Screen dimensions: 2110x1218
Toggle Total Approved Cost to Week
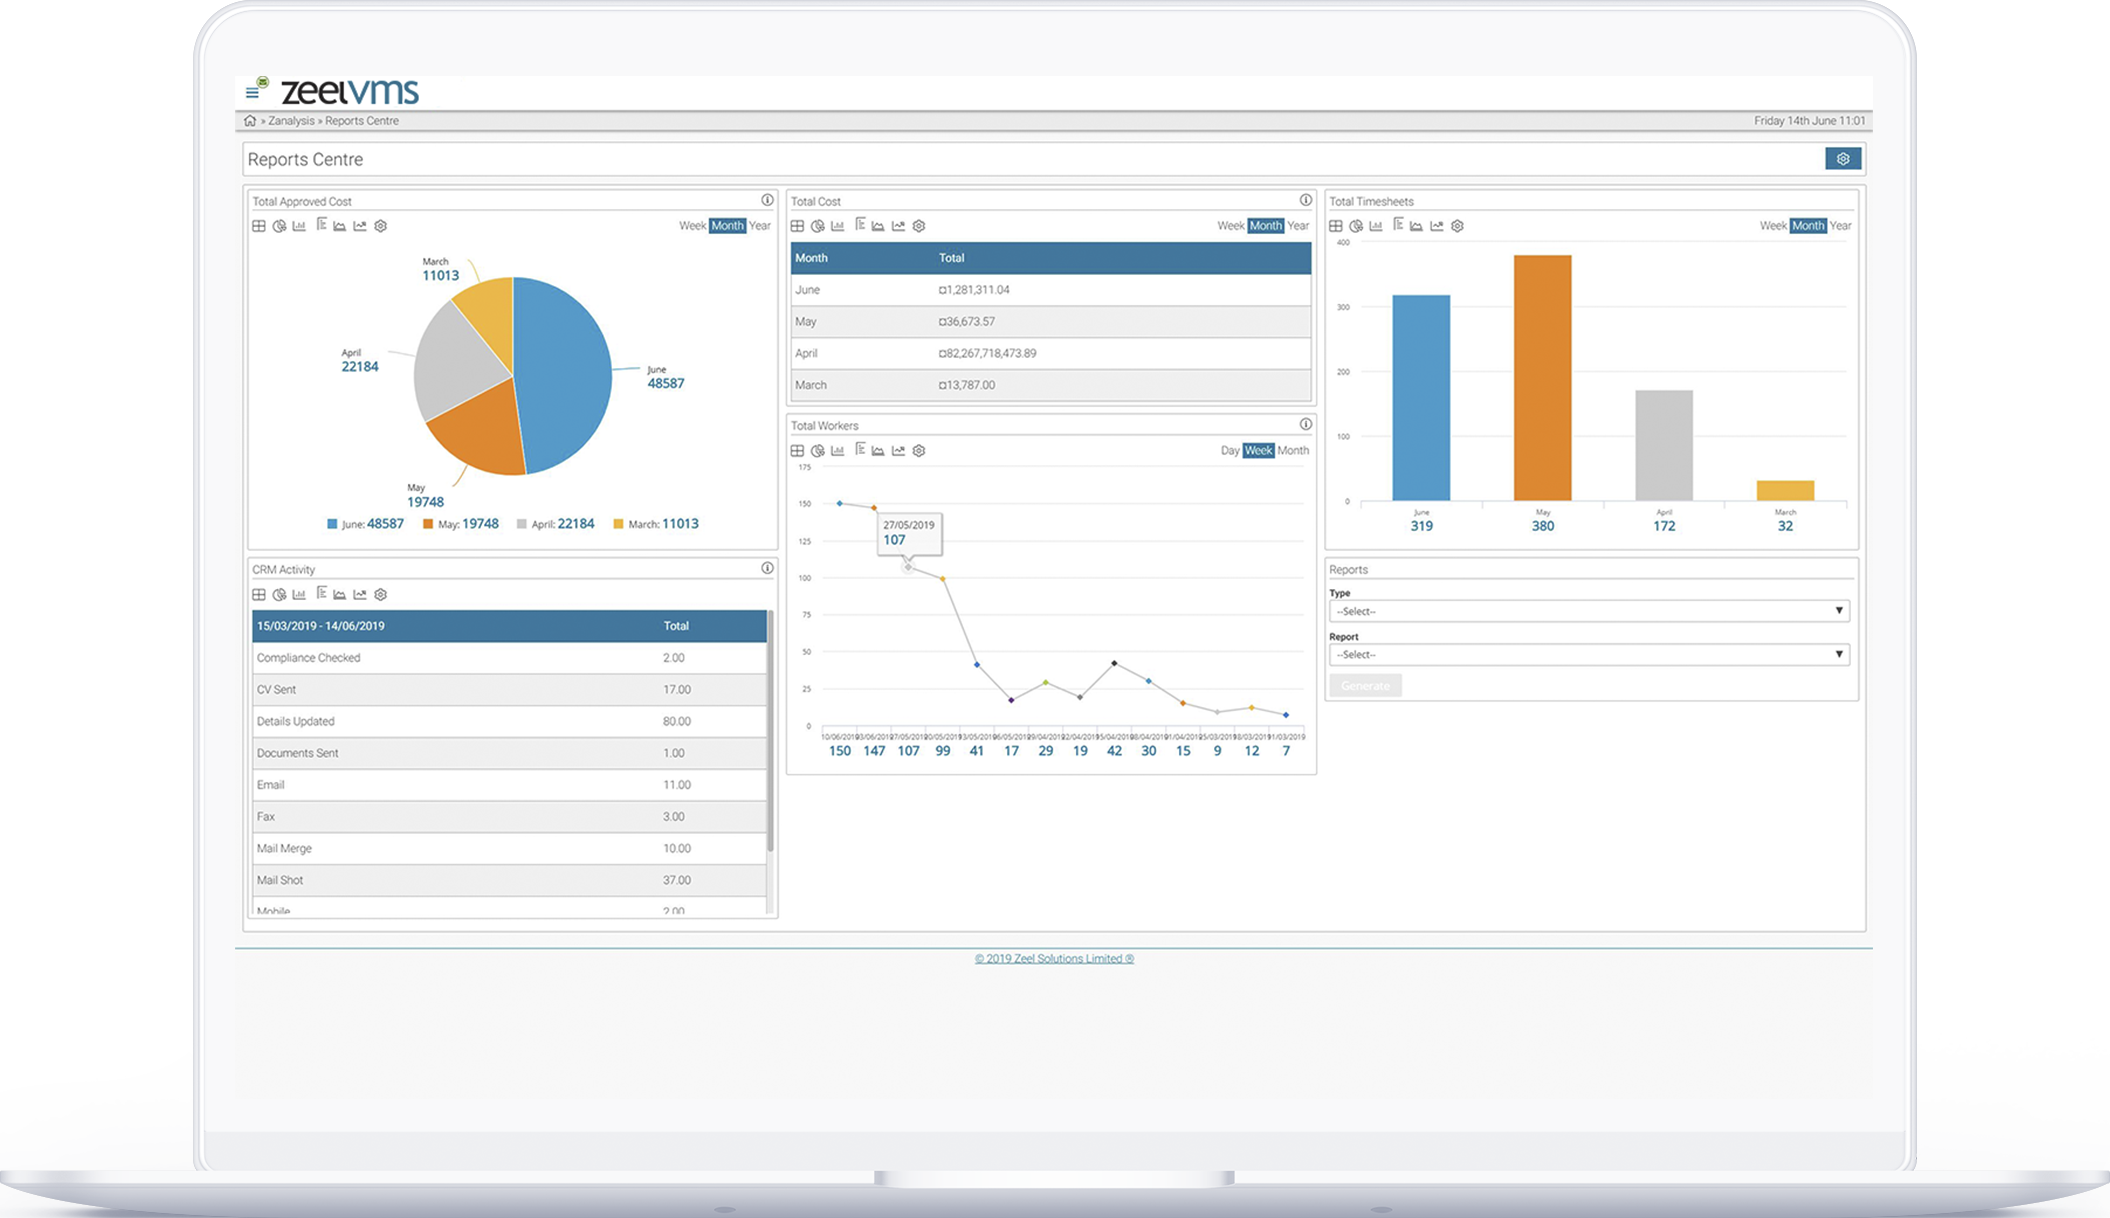click(692, 226)
